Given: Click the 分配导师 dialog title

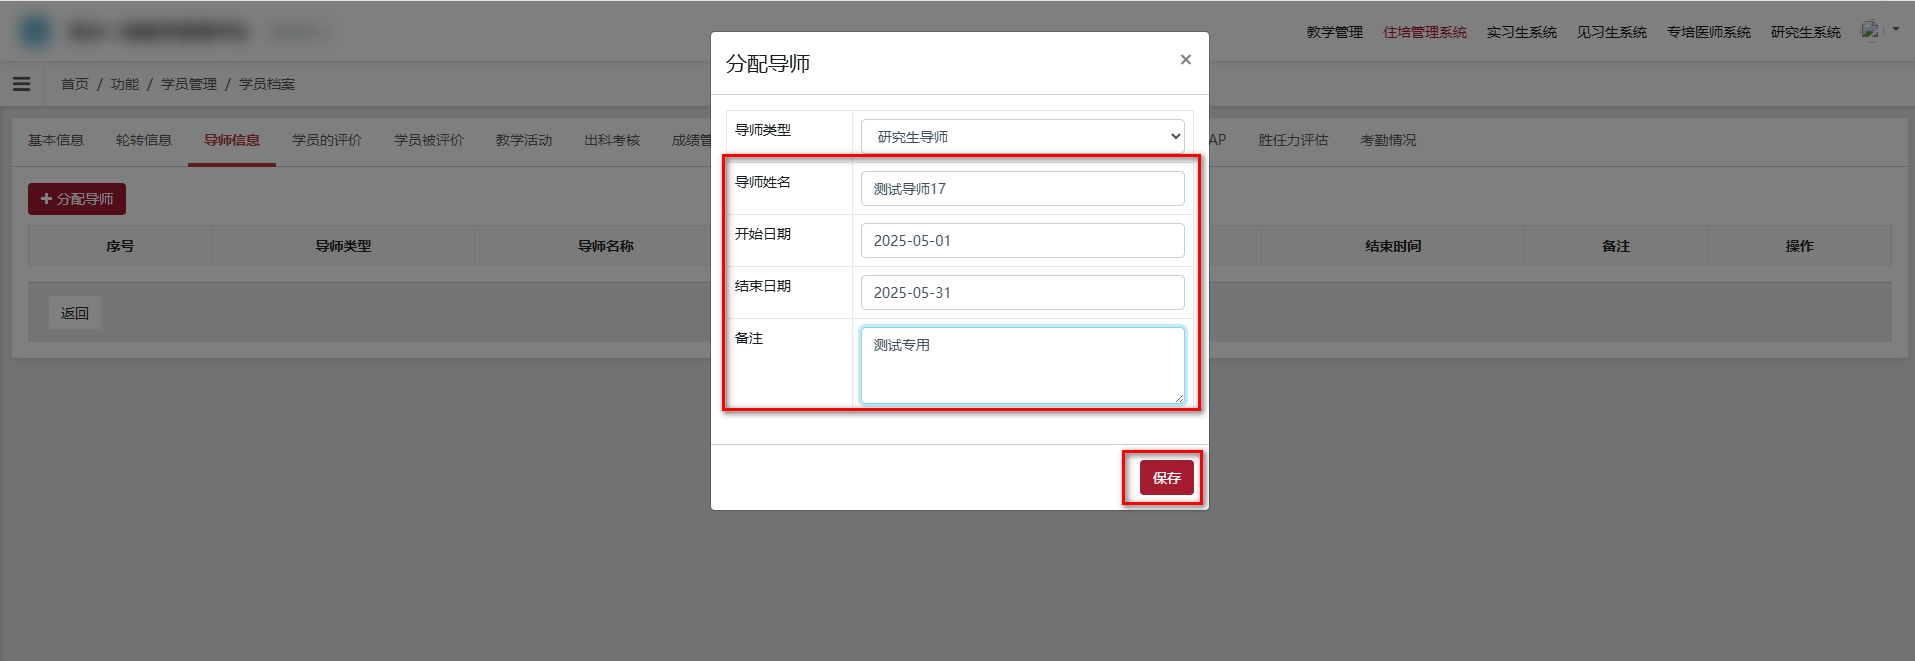Looking at the screenshot, I should 768,64.
